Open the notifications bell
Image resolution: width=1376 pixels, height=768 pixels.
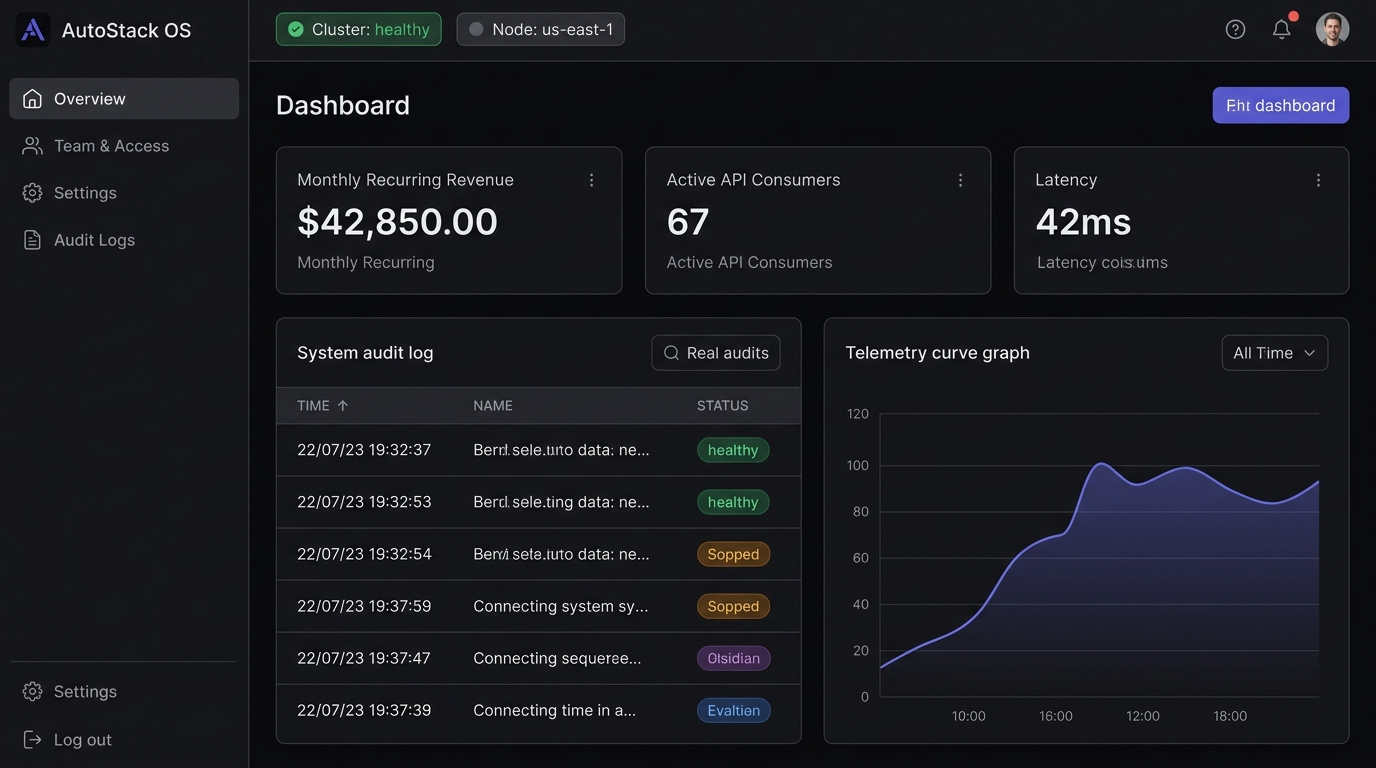coord(1281,29)
